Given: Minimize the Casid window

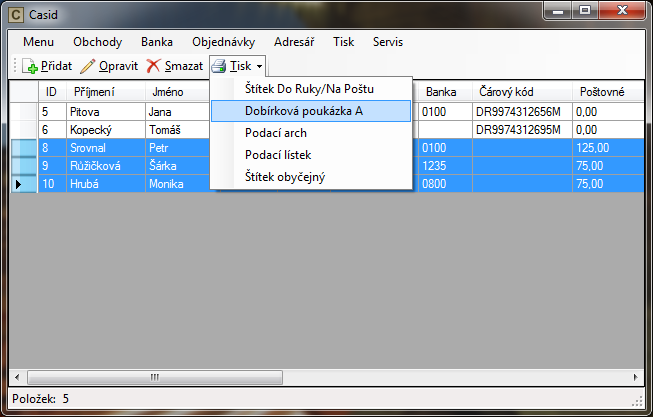Looking at the screenshot, I should tap(558, 10).
